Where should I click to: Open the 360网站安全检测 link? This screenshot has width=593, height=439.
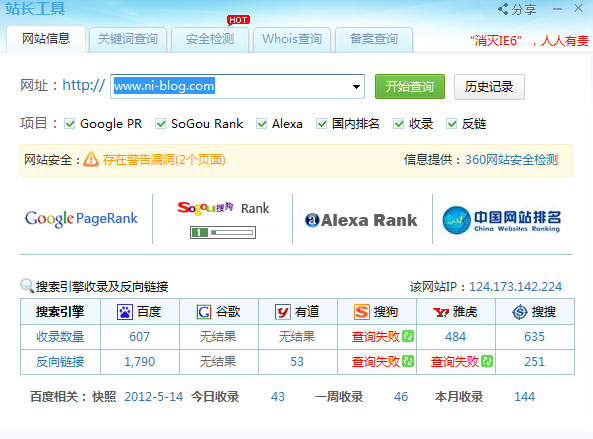click(x=511, y=160)
